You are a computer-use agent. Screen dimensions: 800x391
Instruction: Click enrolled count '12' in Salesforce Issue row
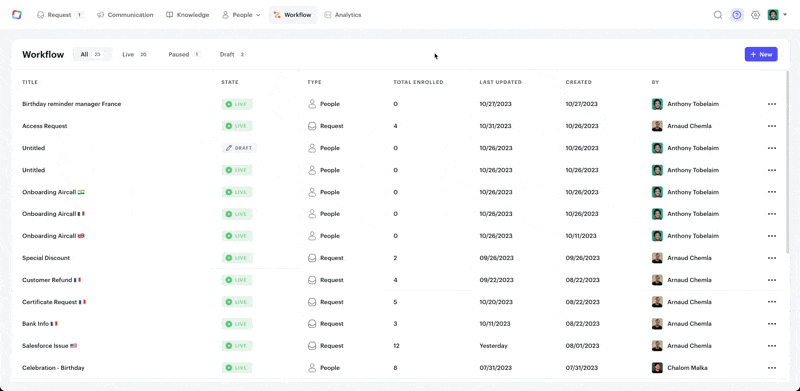[396, 346]
